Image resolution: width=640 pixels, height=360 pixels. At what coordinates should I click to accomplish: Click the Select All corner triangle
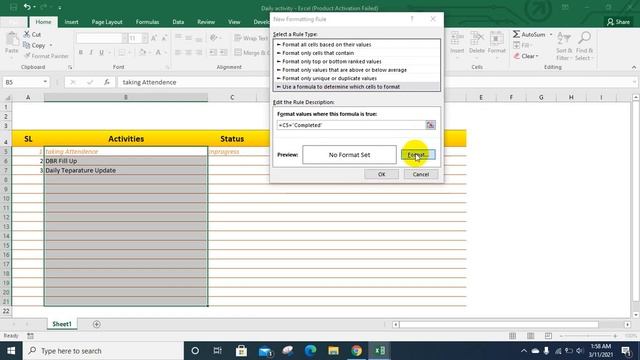click(x=7, y=97)
